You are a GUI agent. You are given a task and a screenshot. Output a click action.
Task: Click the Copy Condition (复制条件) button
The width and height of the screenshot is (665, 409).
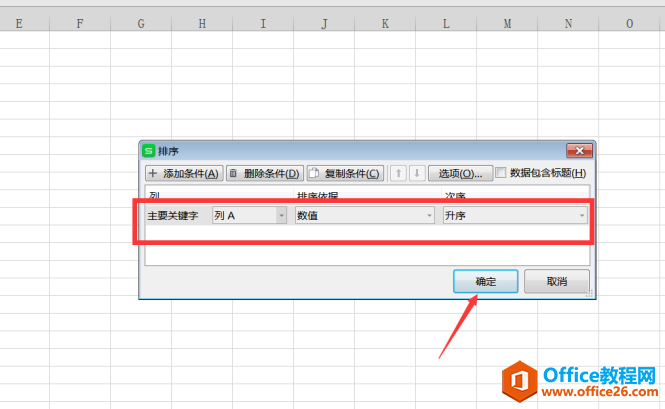[x=345, y=173]
